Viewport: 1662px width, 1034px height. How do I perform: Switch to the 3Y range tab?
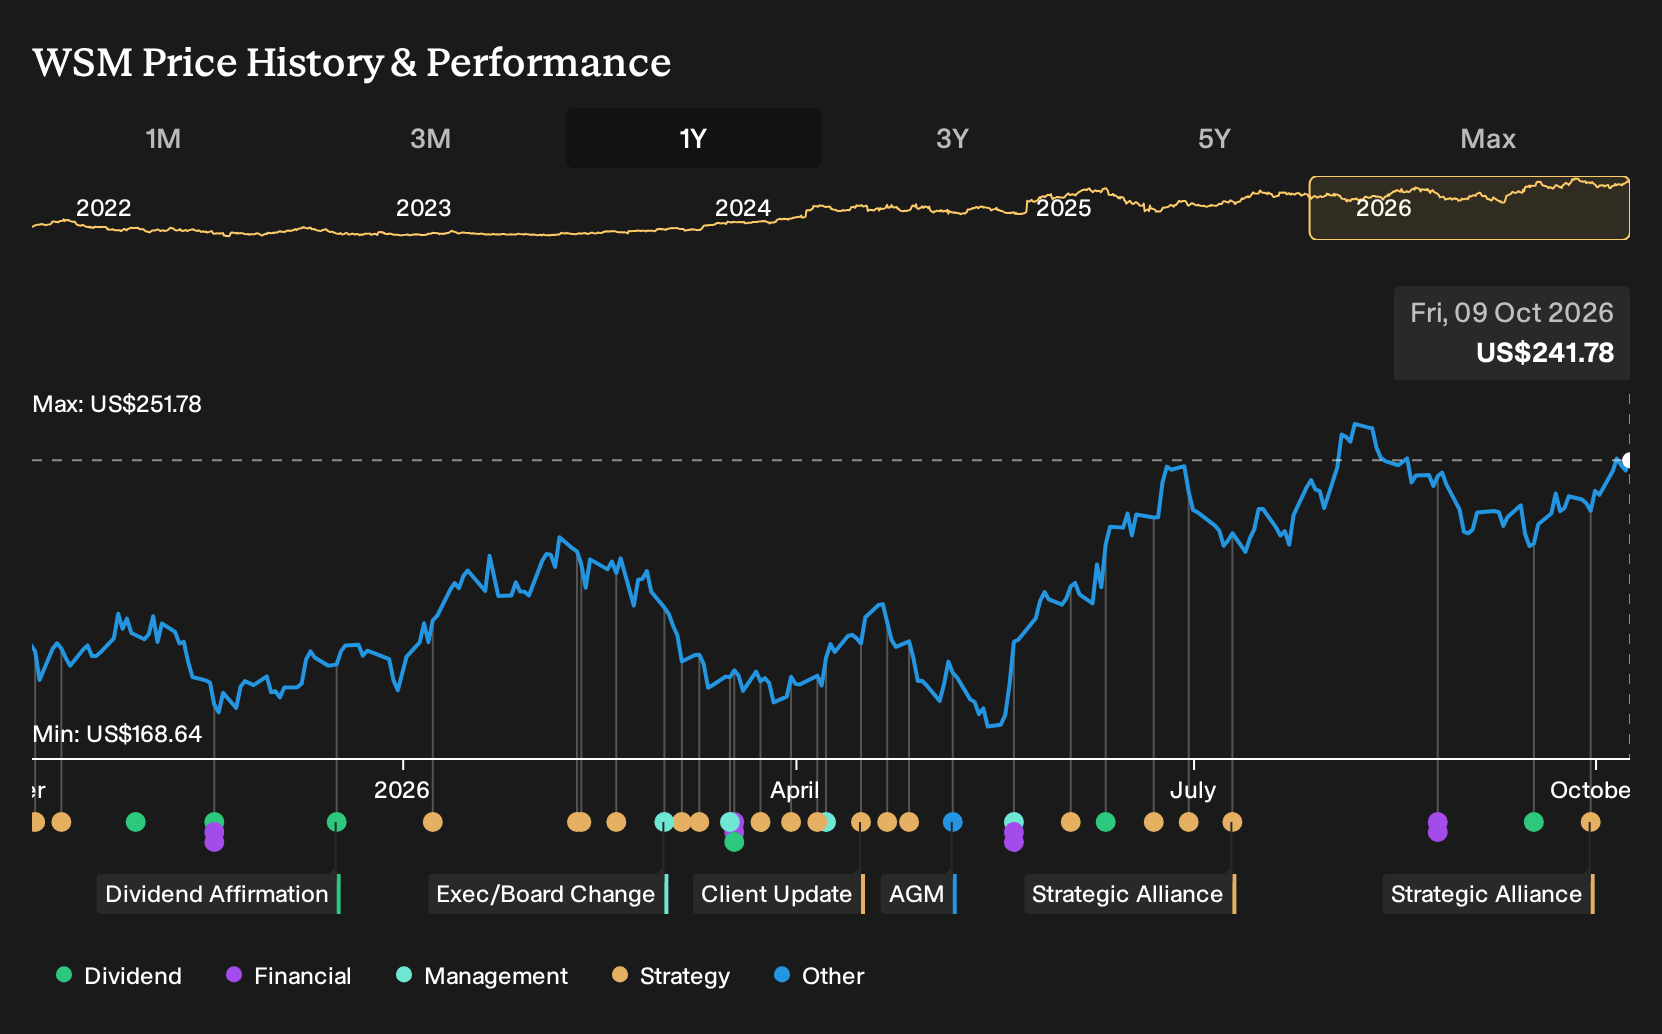(x=952, y=138)
